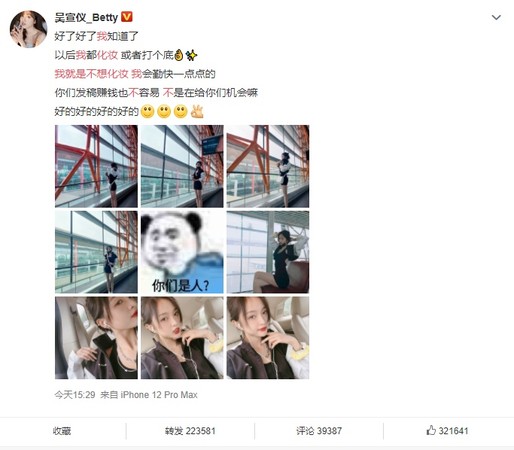Open the panda meme thumbnail
This screenshot has height=450, width=514.
[182, 252]
